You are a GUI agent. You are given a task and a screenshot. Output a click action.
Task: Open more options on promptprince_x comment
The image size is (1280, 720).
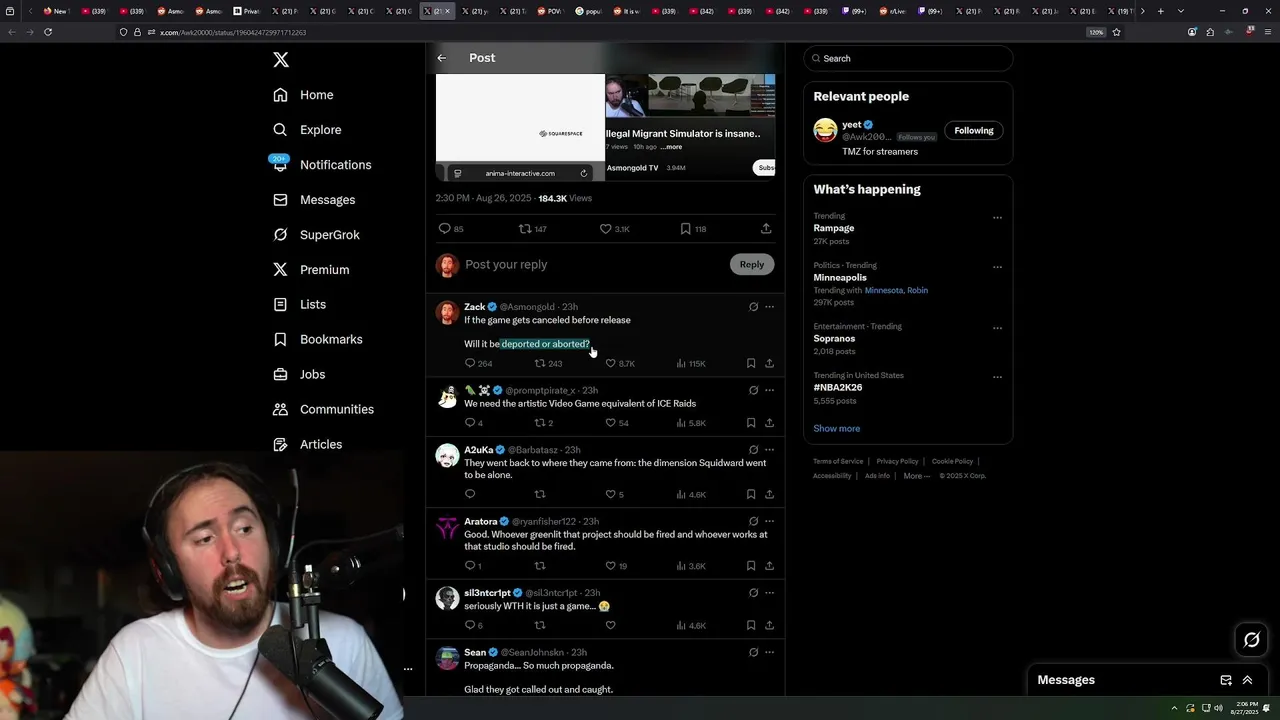pyautogui.click(x=769, y=390)
